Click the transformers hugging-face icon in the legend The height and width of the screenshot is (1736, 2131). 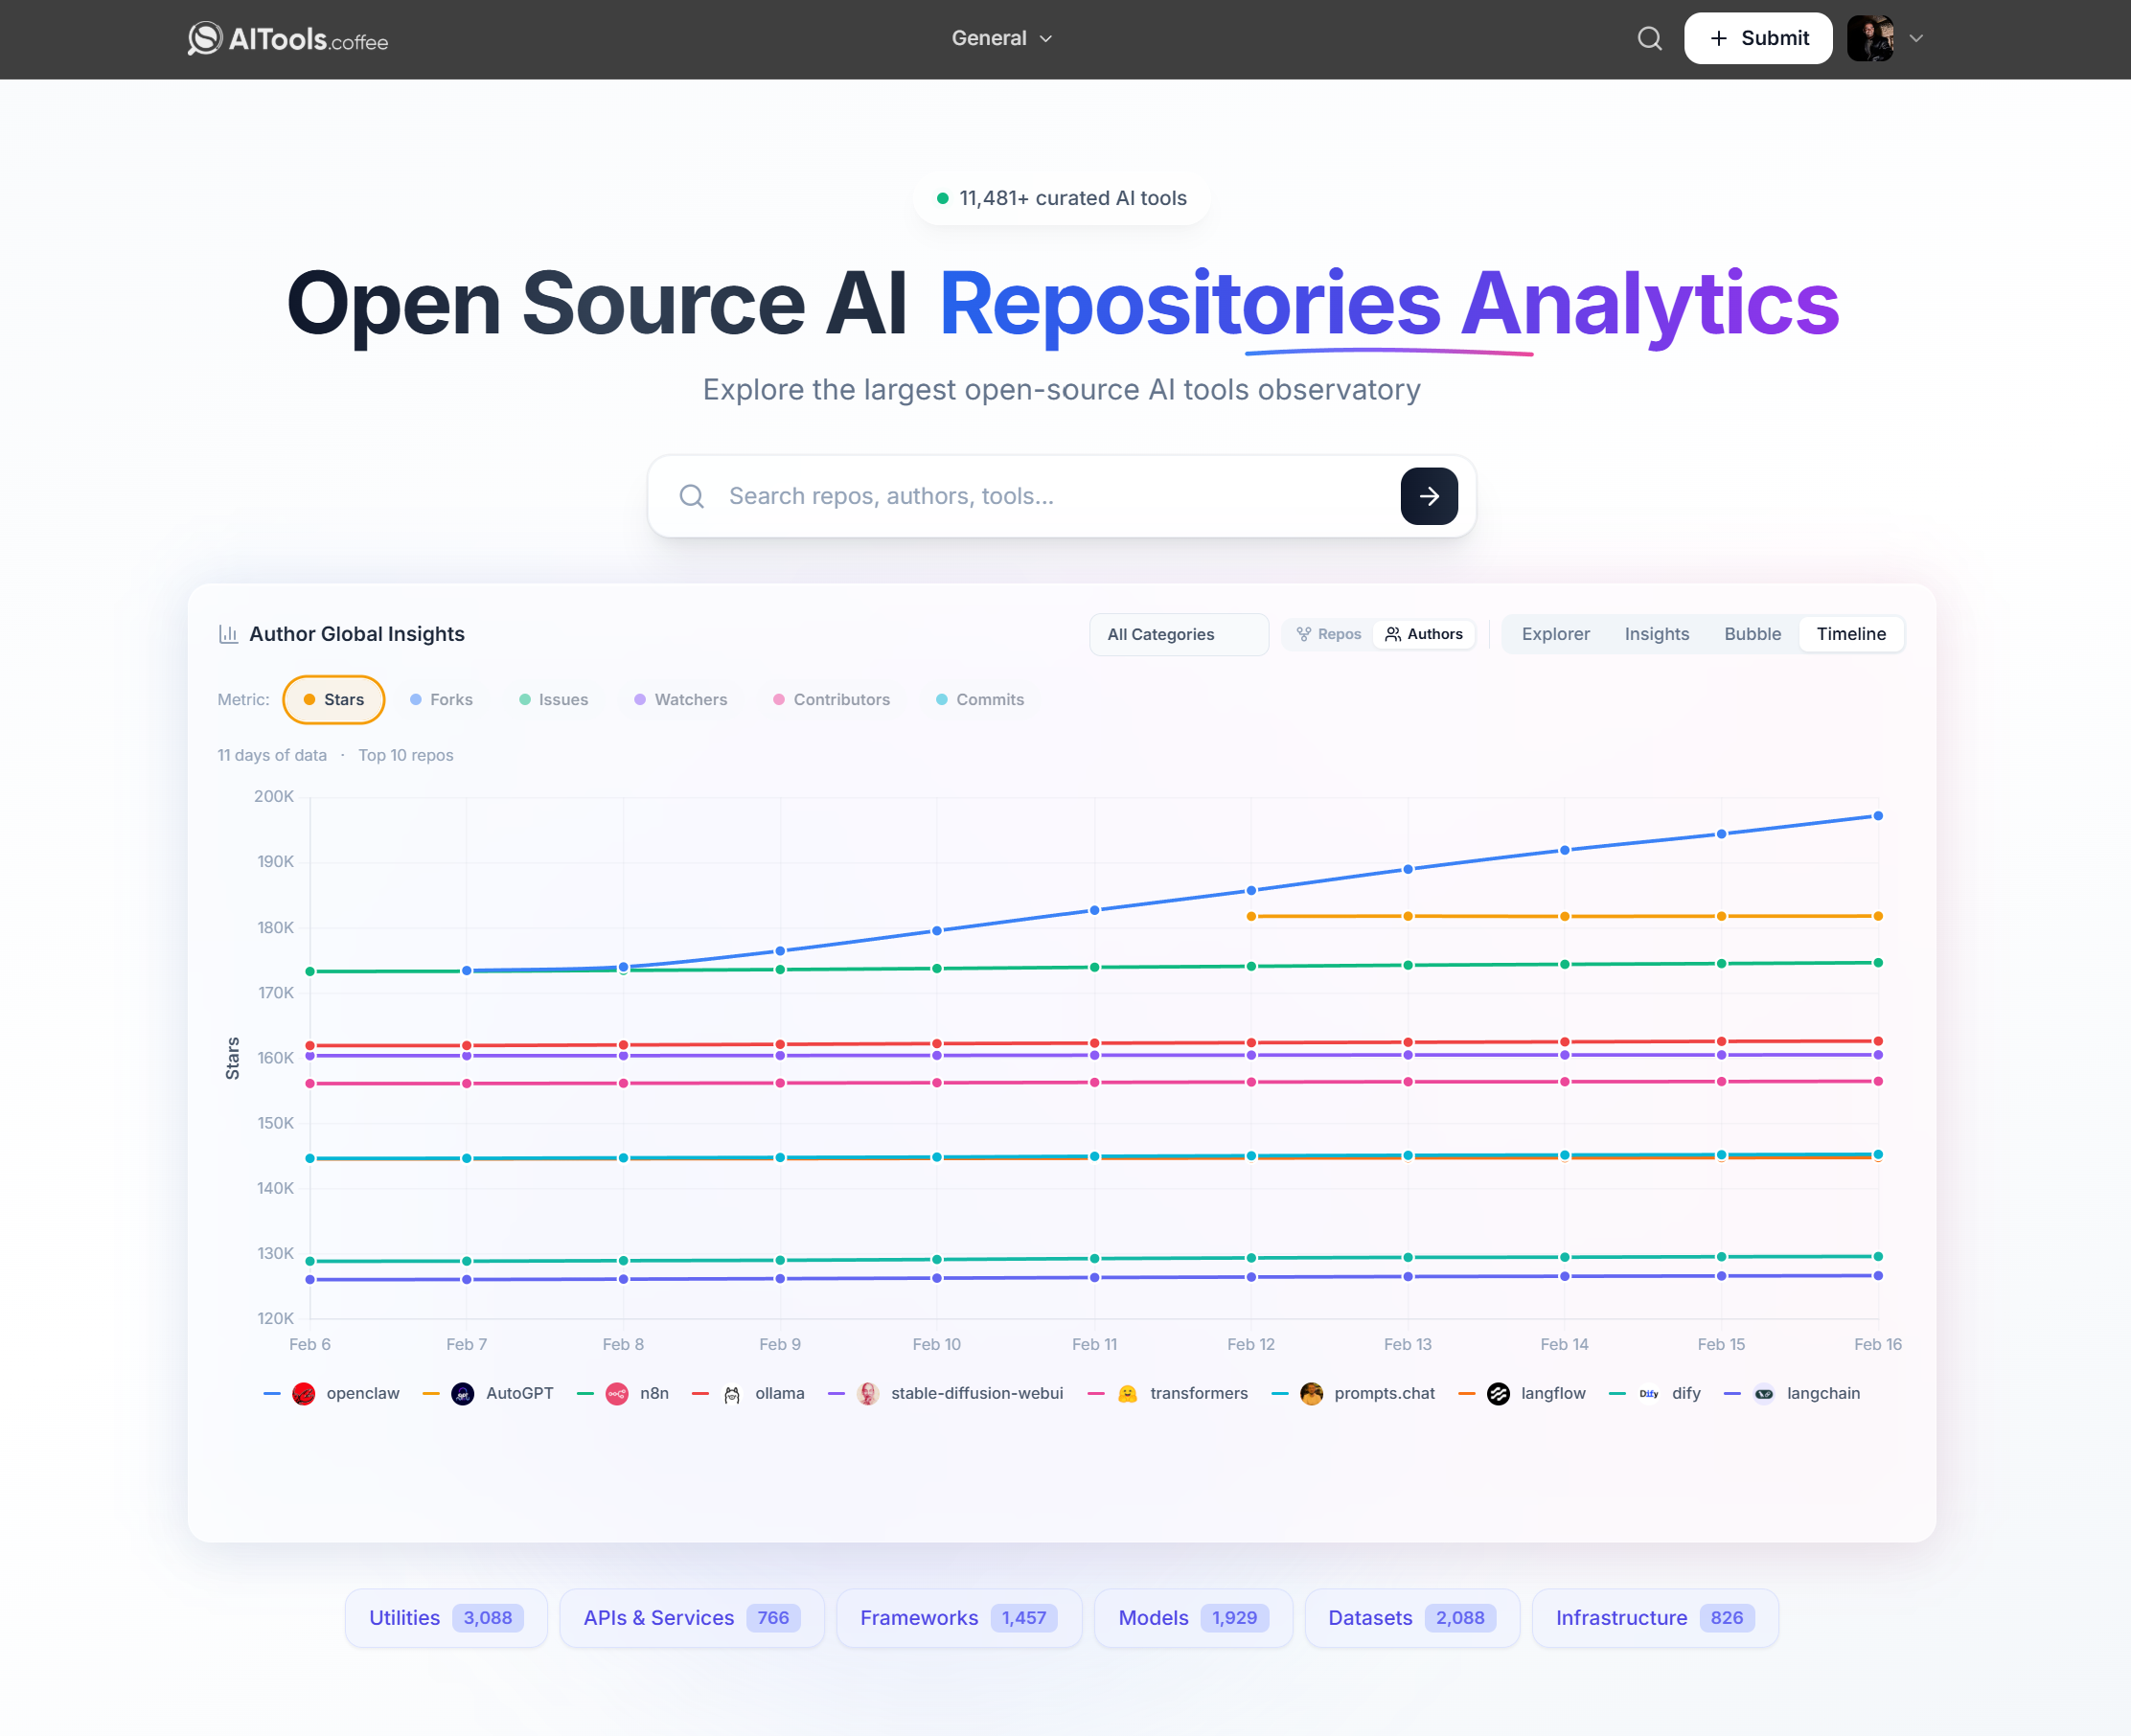(1128, 1393)
